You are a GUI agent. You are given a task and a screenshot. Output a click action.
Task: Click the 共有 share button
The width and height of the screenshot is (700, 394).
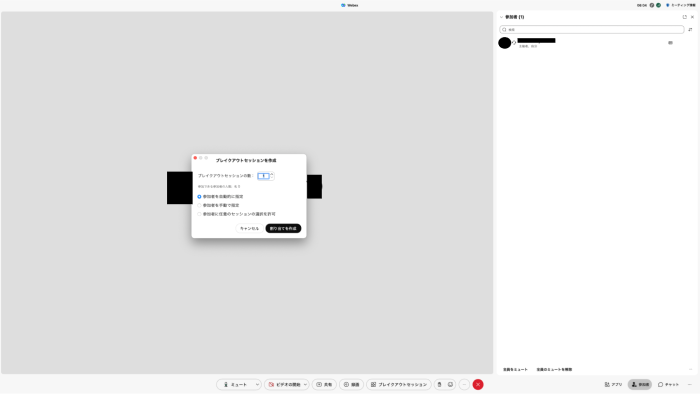coord(324,384)
